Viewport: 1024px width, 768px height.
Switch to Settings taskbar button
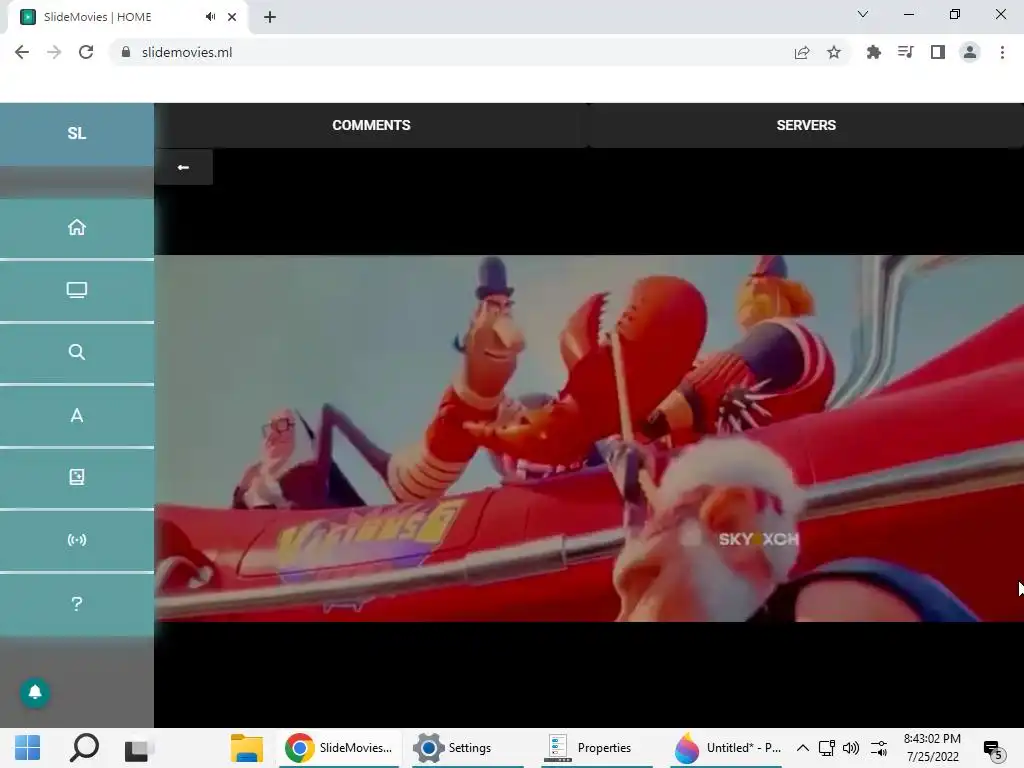click(466, 748)
